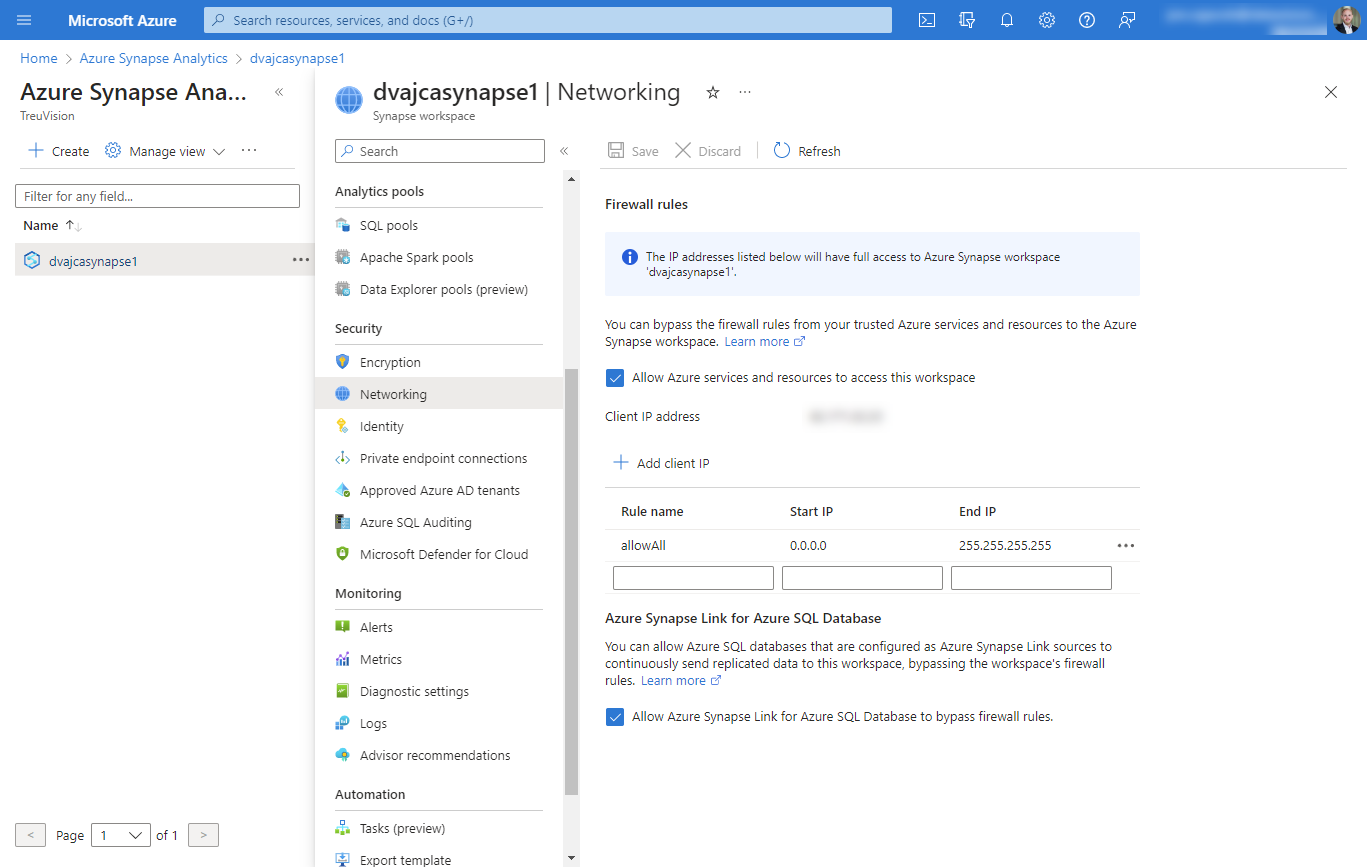Close the Networking blade with the X

(x=1331, y=92)
